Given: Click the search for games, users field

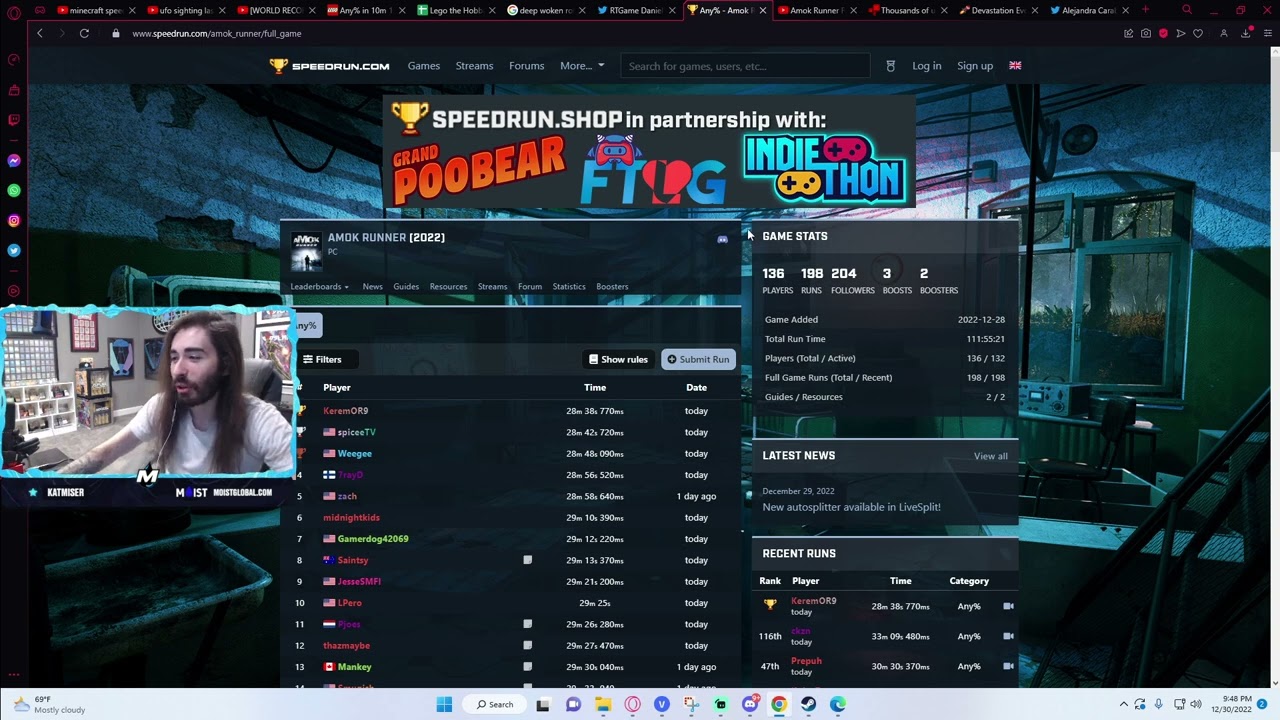Looking at the screenshot, I should (x=745, y=66).
